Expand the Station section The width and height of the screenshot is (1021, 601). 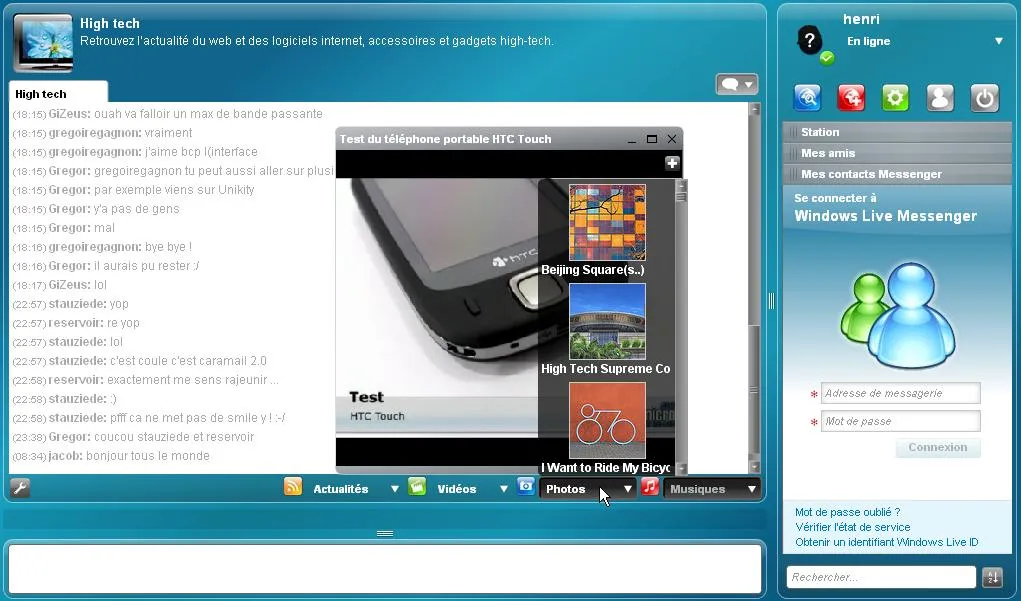pos(897,132)
